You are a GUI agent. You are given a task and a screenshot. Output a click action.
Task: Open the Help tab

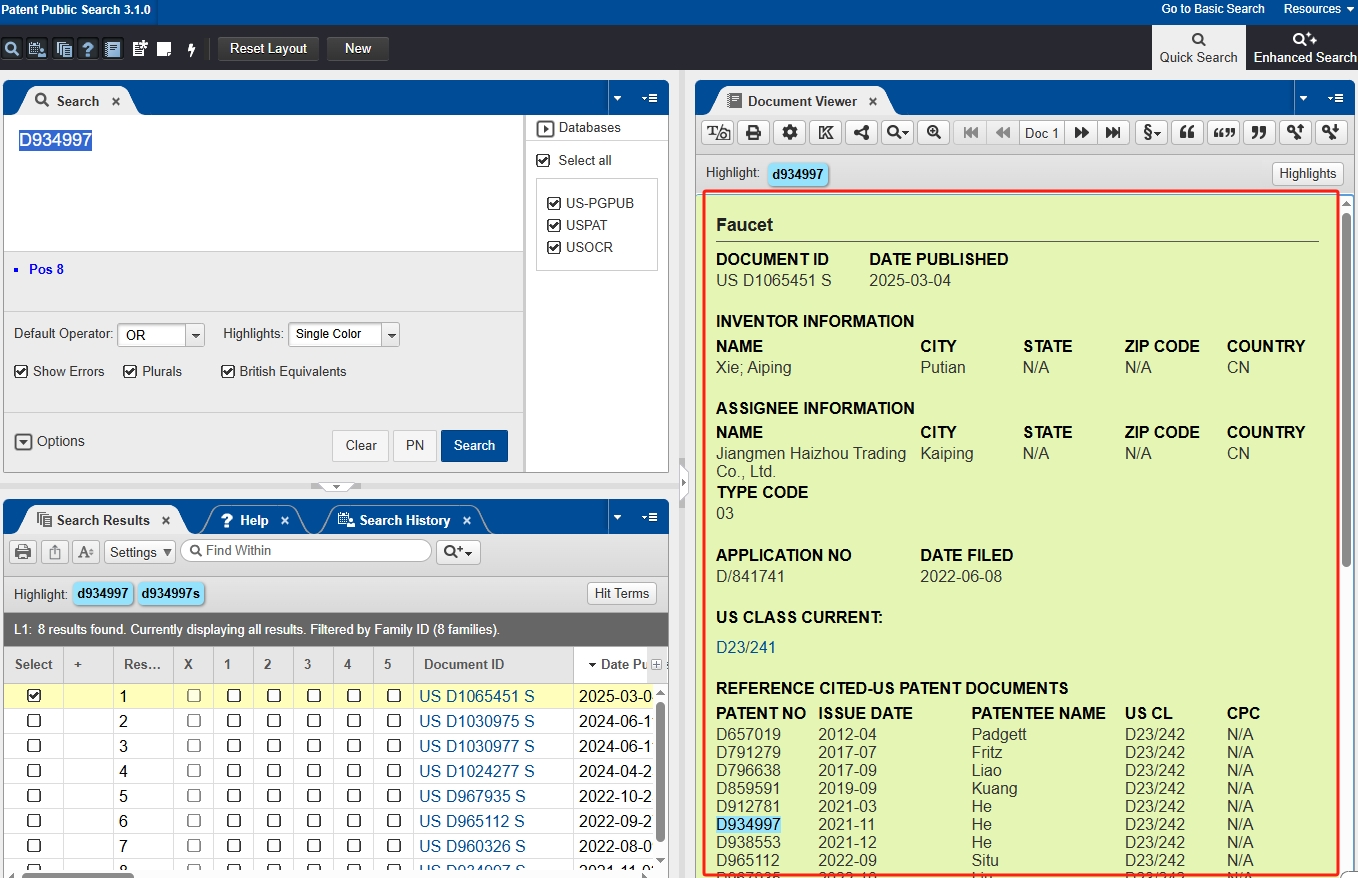[253, 520]
